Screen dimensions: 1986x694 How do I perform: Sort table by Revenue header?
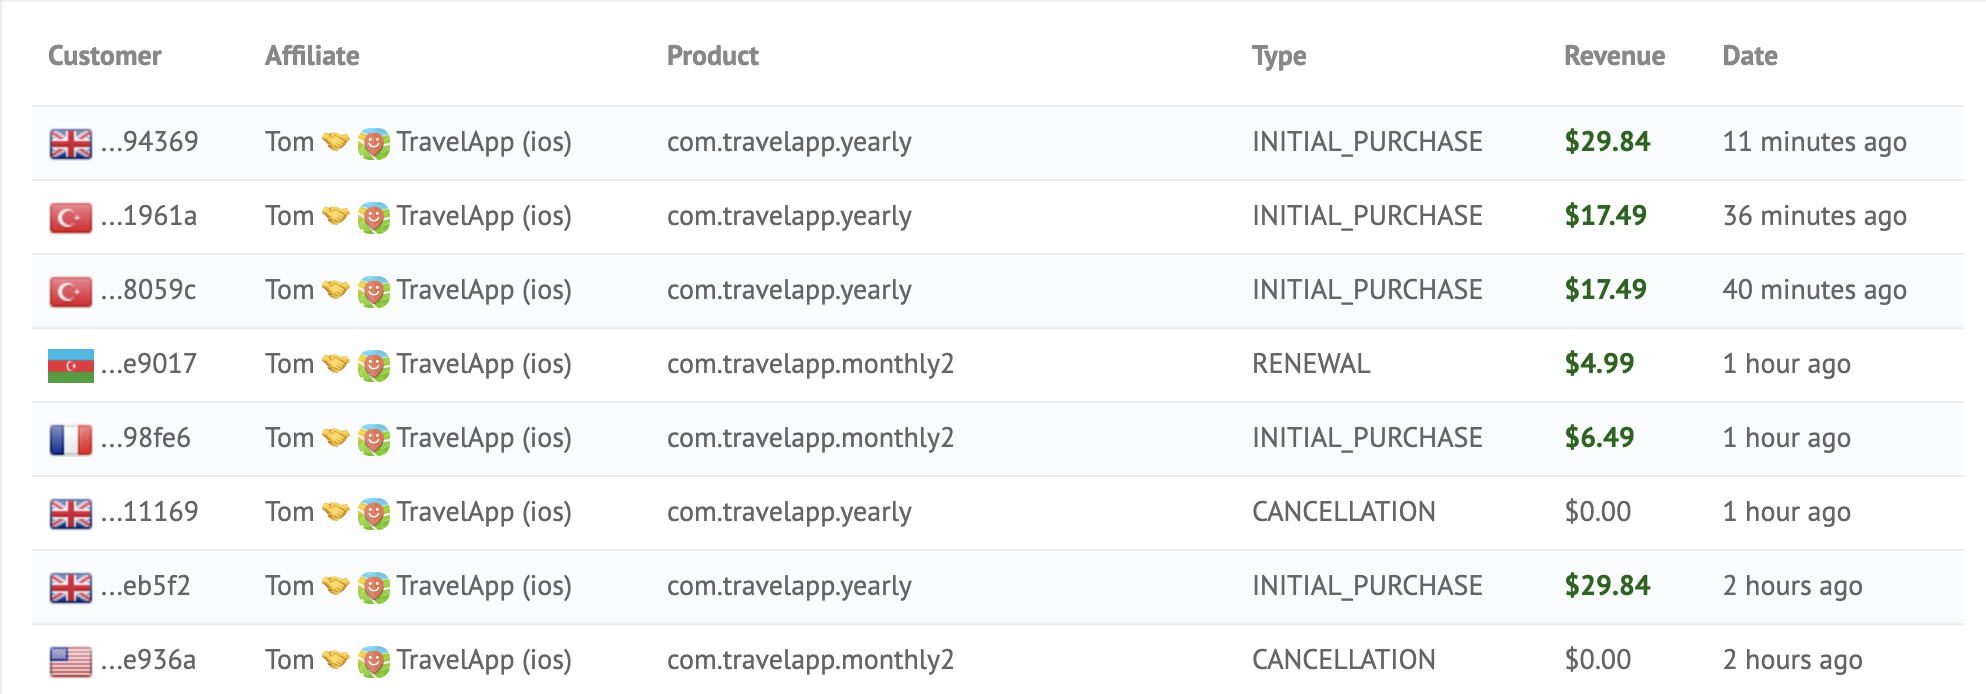click(1614, 56)
